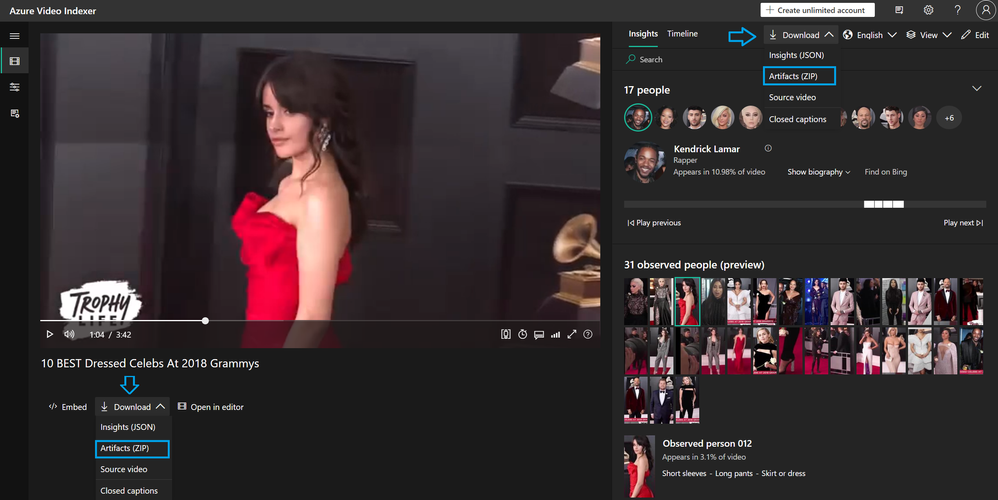Image resolution: width=998 pixels, height=500 pixels.
Task: Click the video title '10 BEST Dressed Celebs At 2018 Grammys'
Action: point(150,363)
